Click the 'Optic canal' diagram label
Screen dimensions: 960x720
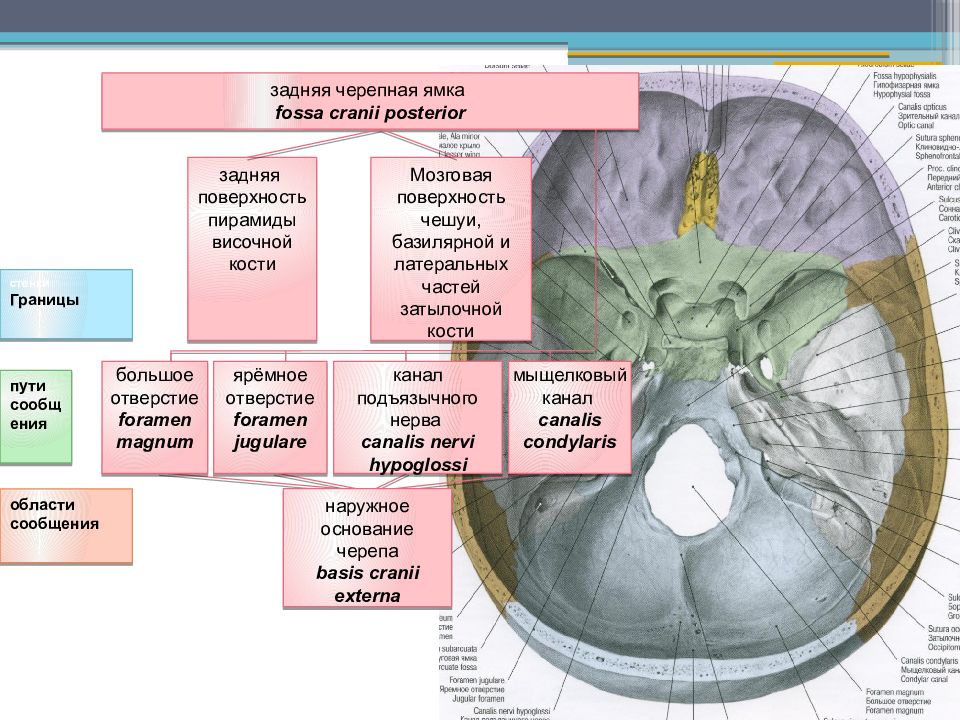916,125
